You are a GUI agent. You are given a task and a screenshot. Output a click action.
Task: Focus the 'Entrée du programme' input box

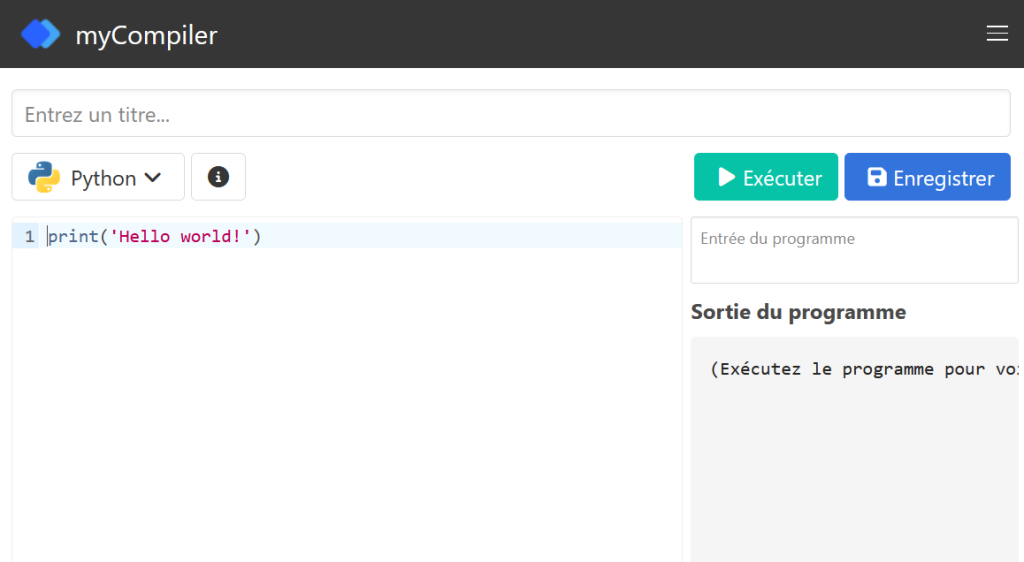[854, 251]
